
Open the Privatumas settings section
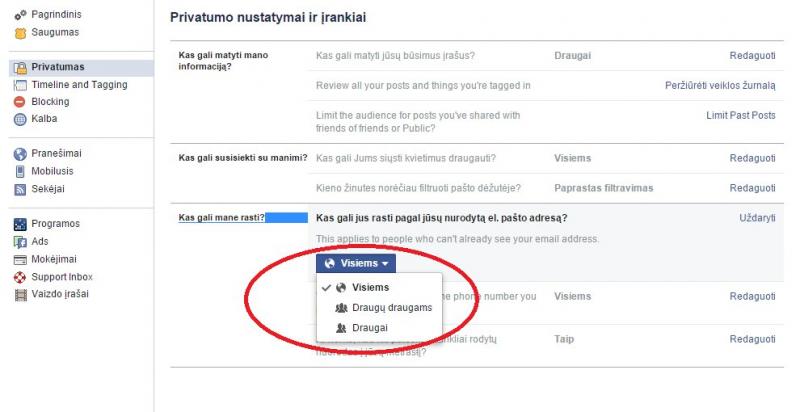point(58,67)
